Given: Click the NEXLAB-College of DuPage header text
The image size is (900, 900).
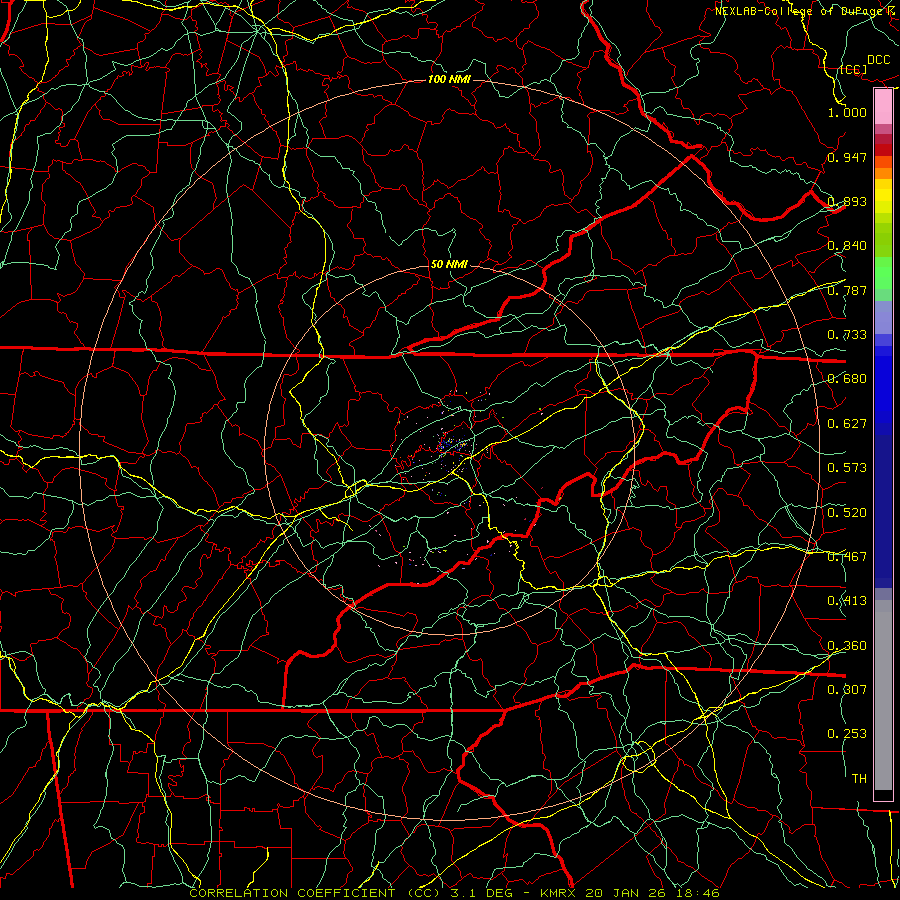Looking at the screenshot, I should click(x=798, y=11).
